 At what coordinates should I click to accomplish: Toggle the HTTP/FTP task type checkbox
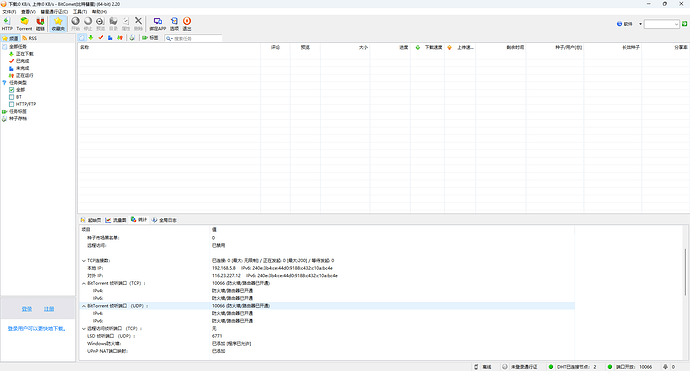pyautogui.click(x=11, y=104)
